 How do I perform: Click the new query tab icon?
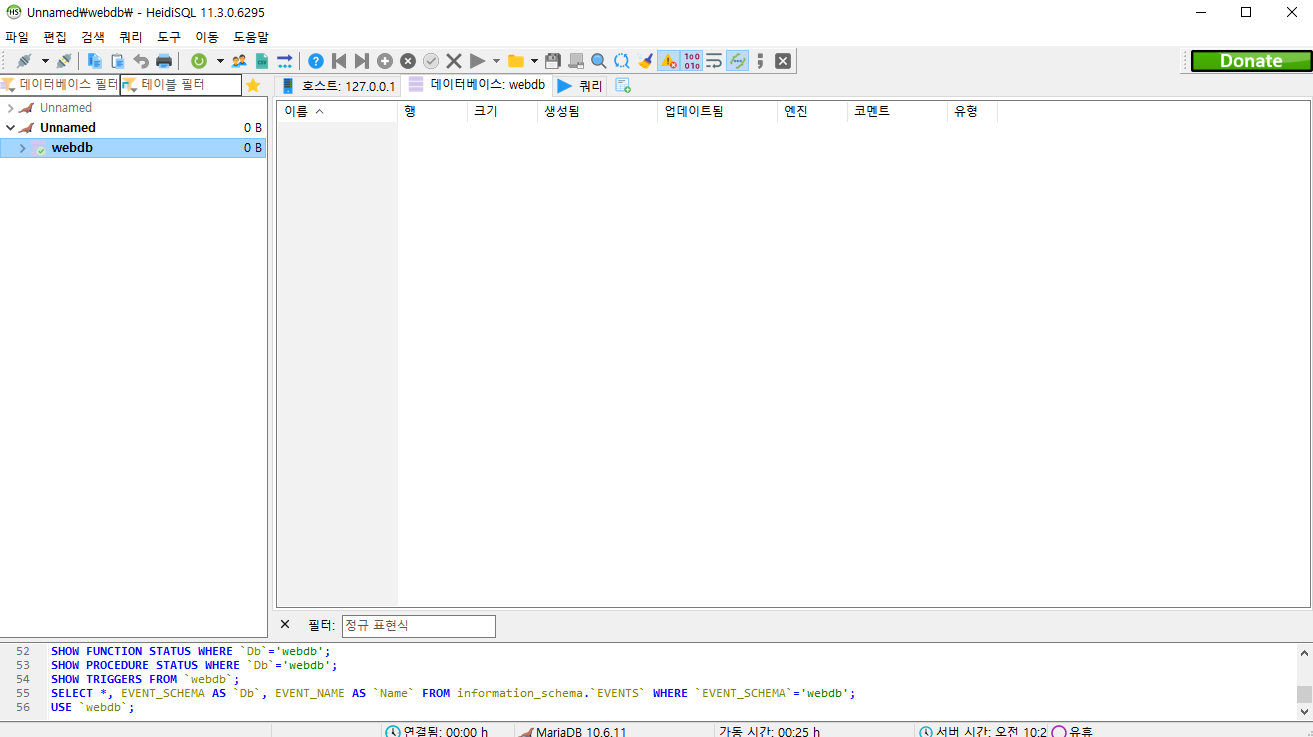623,85
